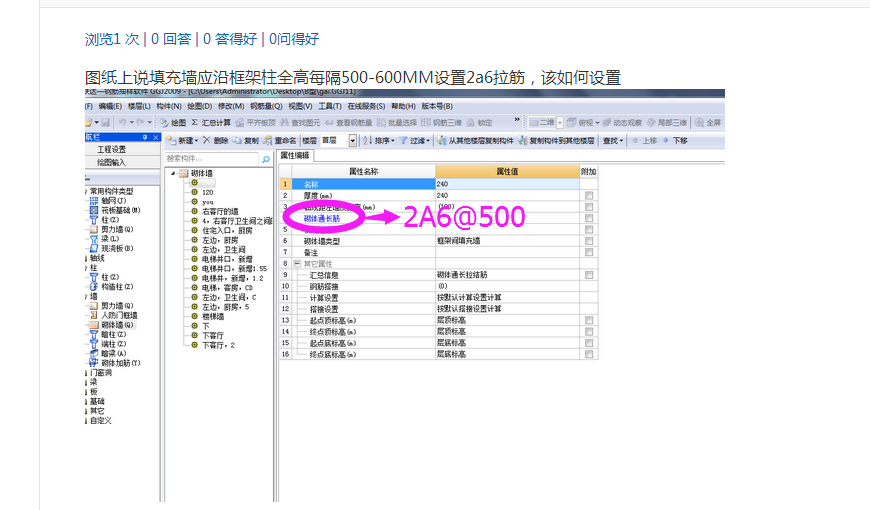Open the 排序 dropdown

[378, 140]
